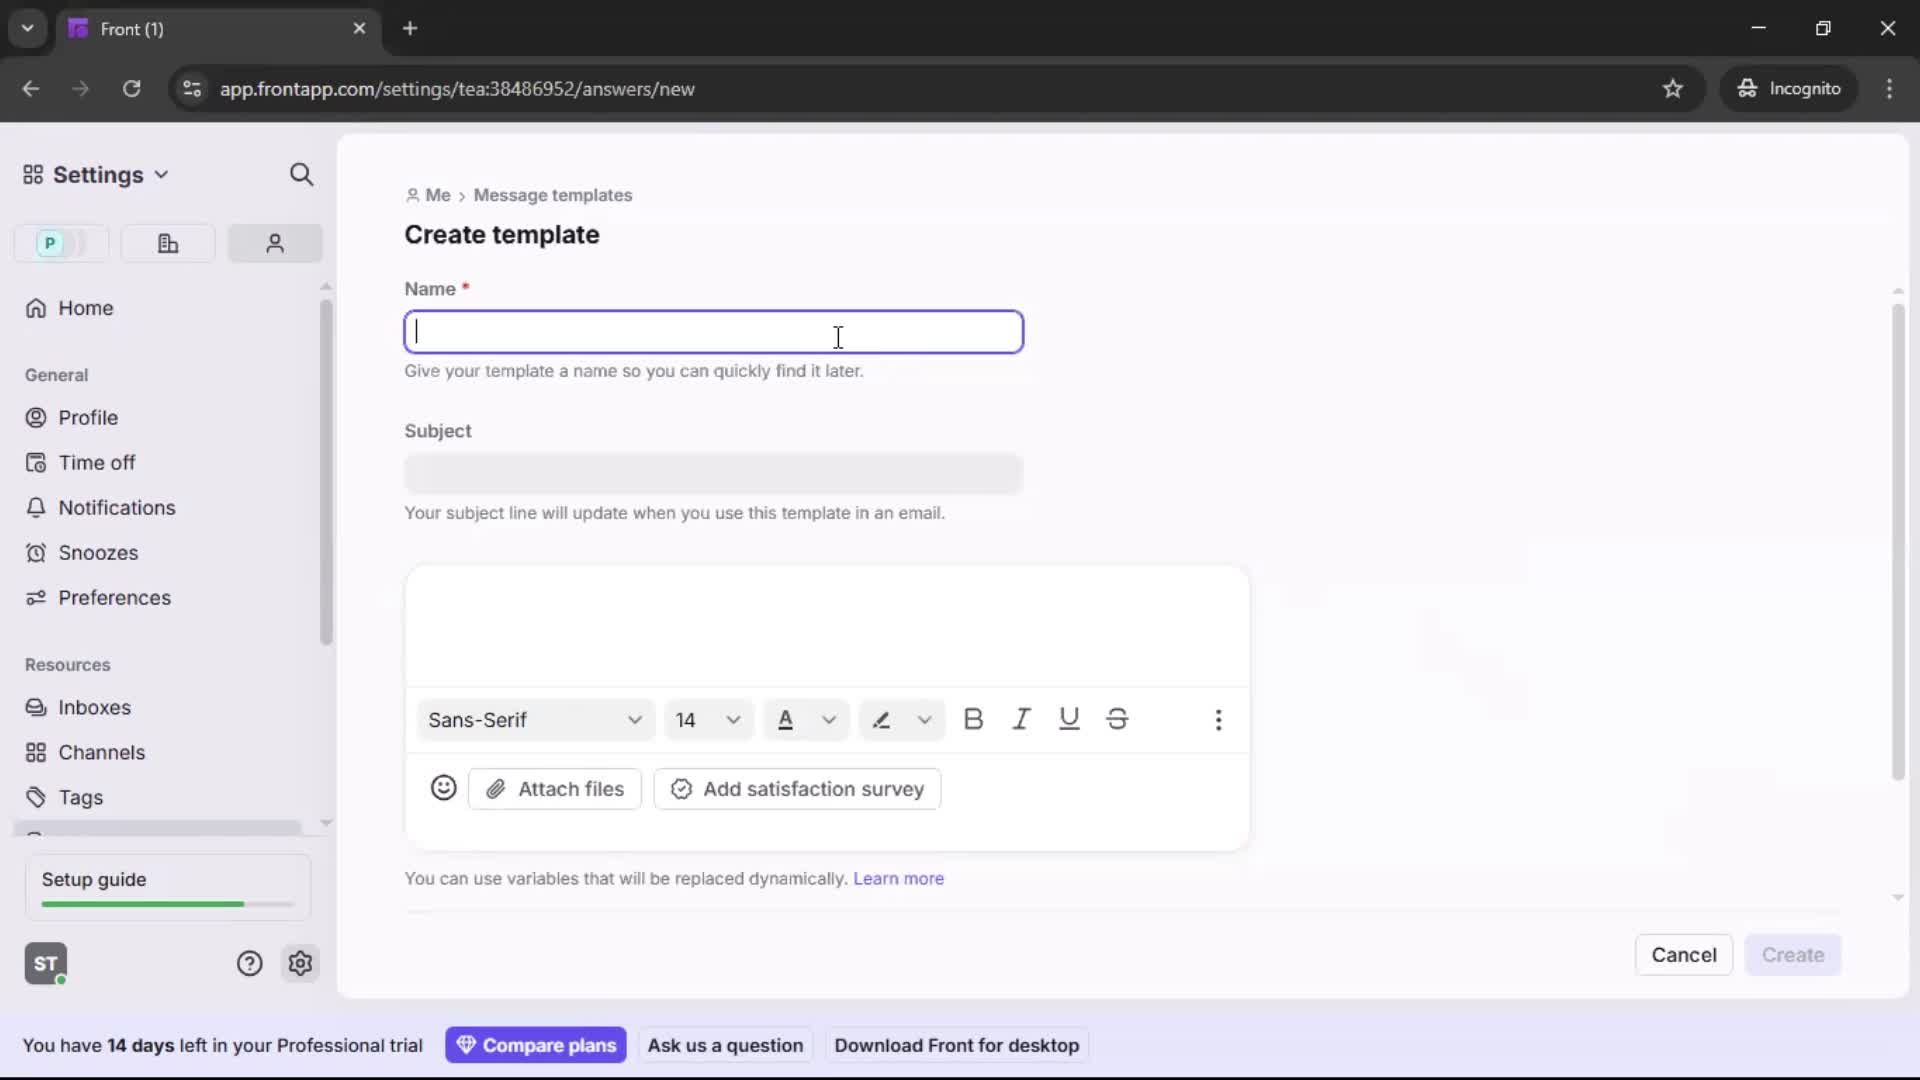1920x1080 pixels.
Task: Open the font family dropdown
Action: (535, 719)
